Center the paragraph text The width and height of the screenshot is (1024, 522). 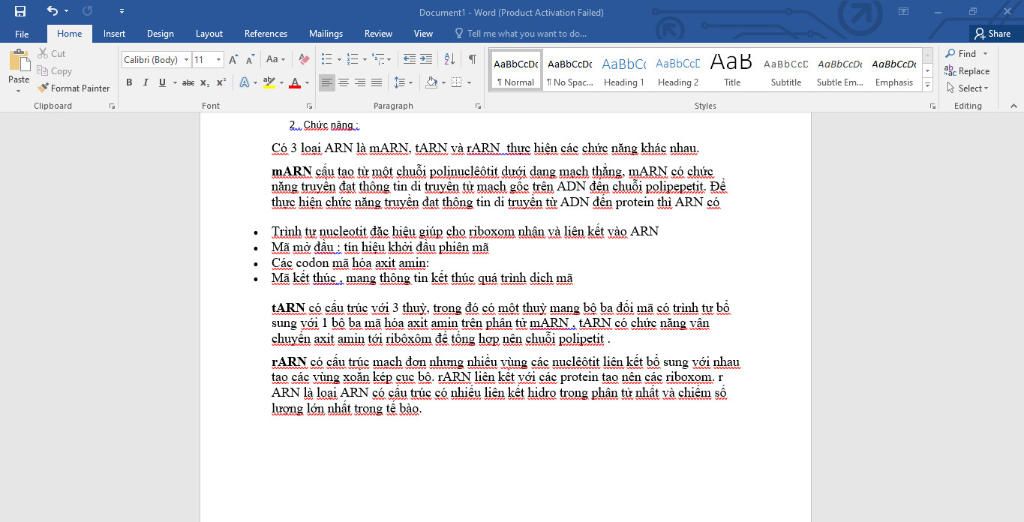[x=343, y=82]
